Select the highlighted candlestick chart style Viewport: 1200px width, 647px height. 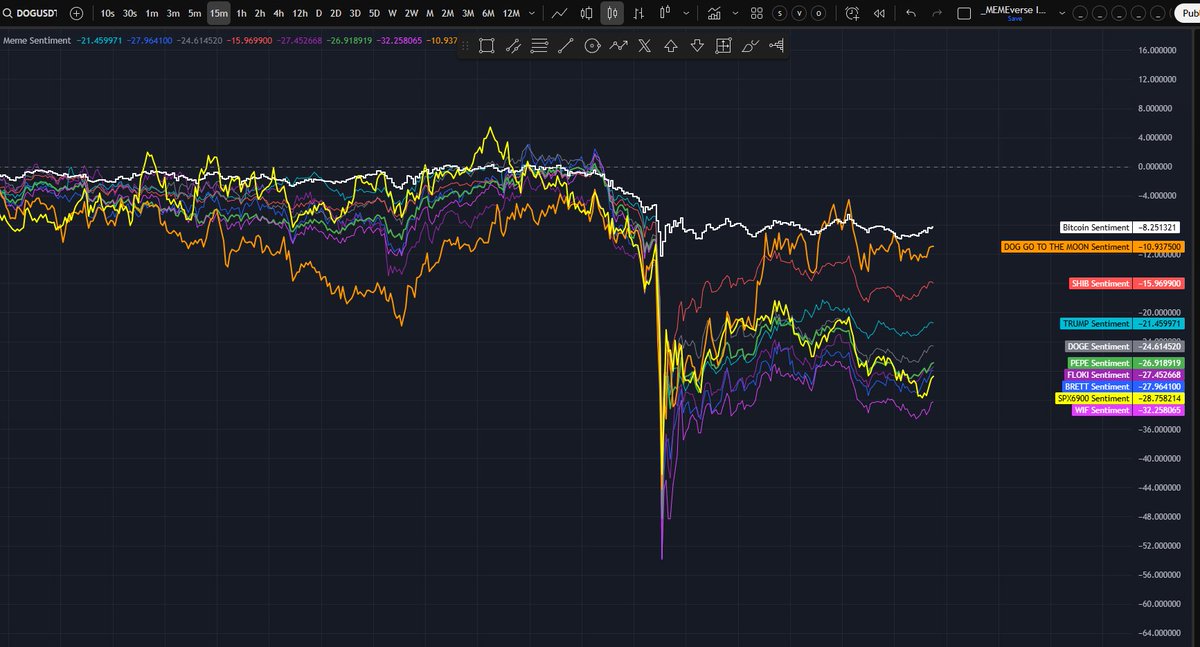[613, 14]
